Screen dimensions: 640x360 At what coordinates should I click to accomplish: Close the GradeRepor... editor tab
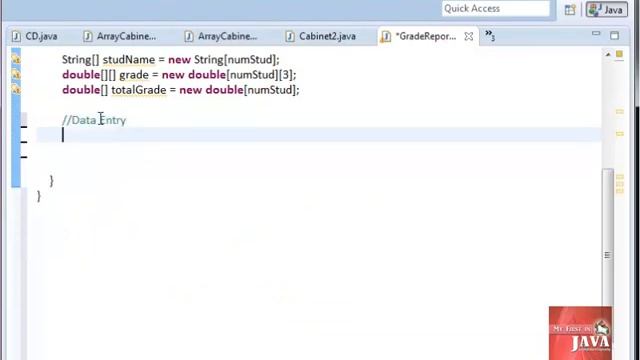click(469, 36)
